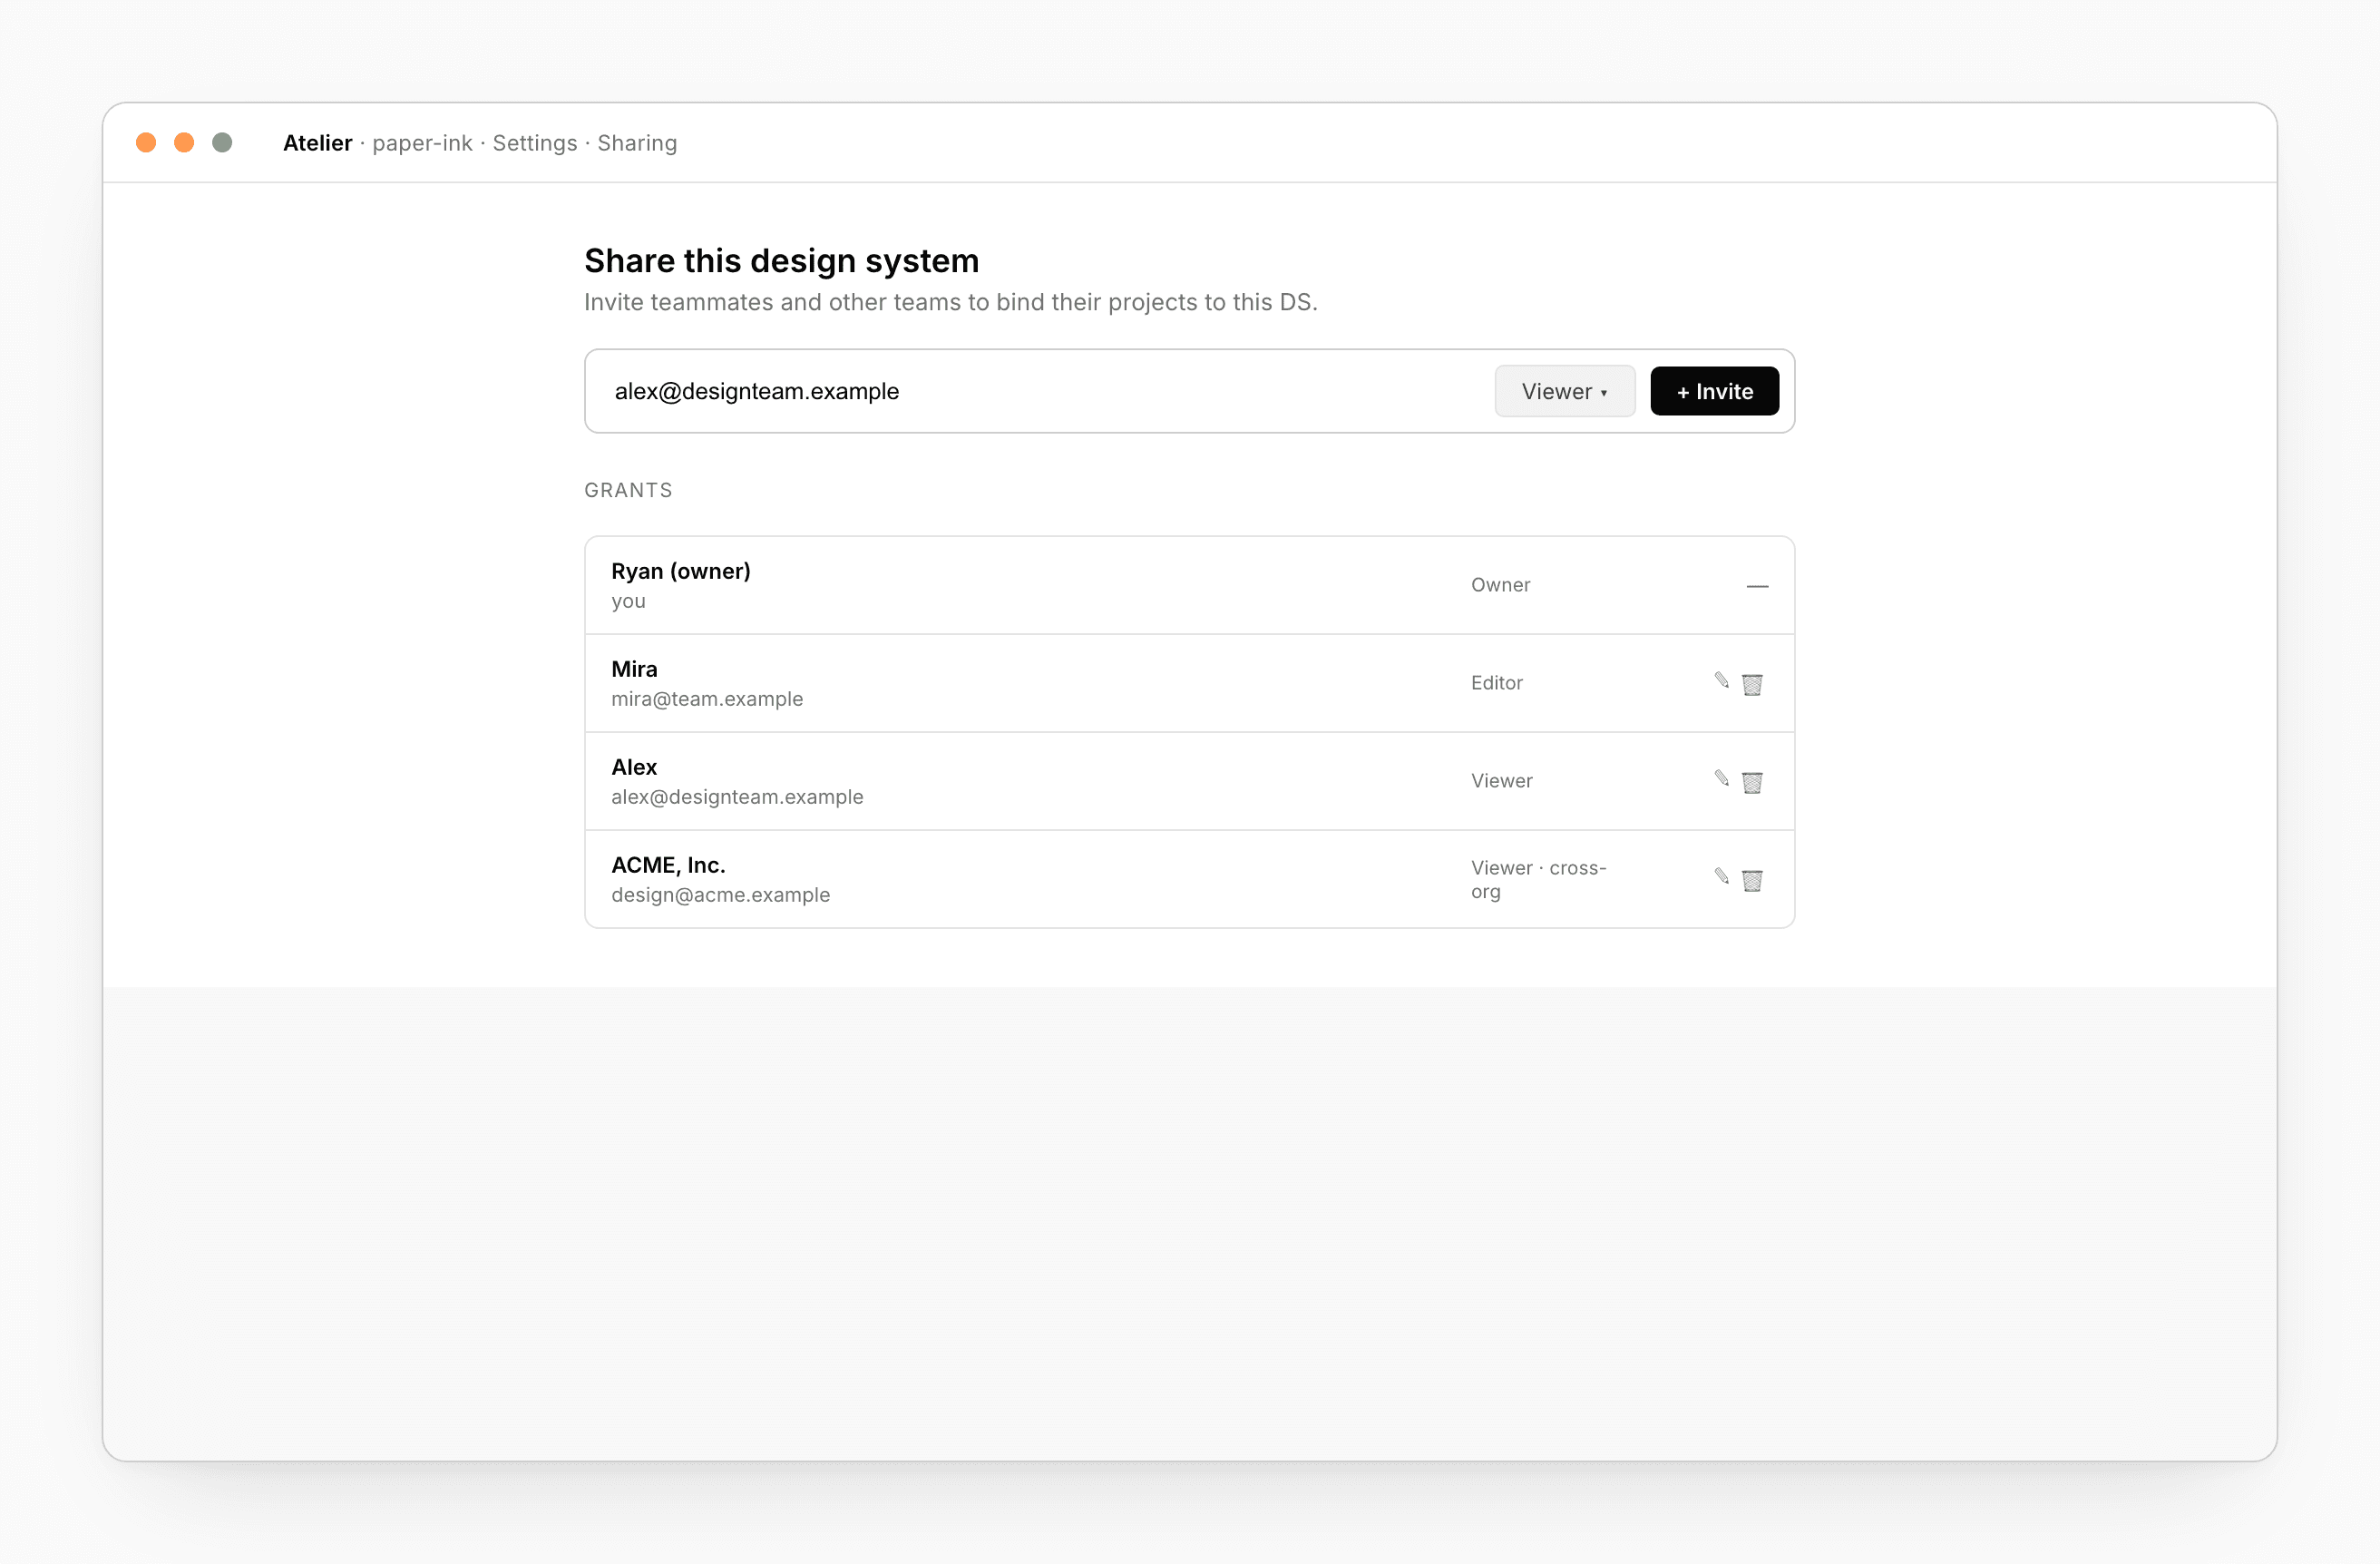
Task: Select Sharing in the breadcrumb
Action: pyautogui.click(x=637, y=143)
